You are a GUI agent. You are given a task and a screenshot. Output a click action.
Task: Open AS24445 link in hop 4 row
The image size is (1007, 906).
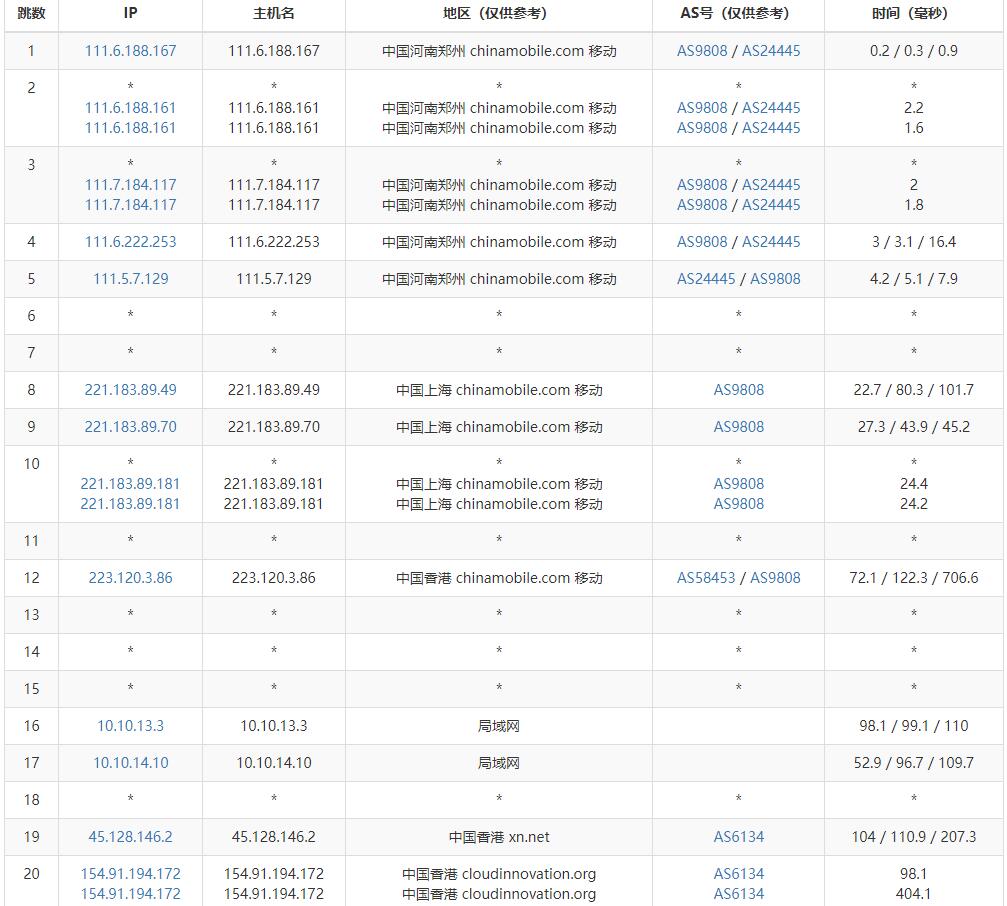(771, 242)
